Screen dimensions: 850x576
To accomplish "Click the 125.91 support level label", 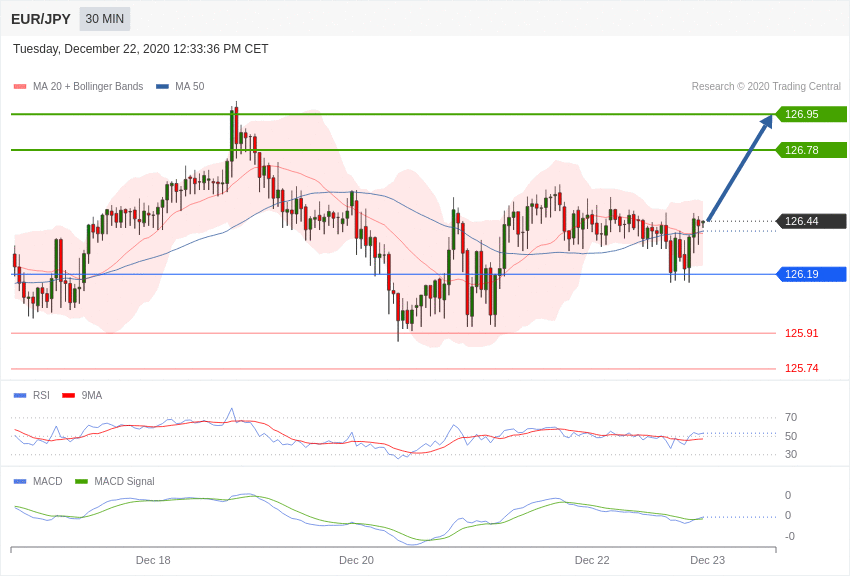I will 801,333.
